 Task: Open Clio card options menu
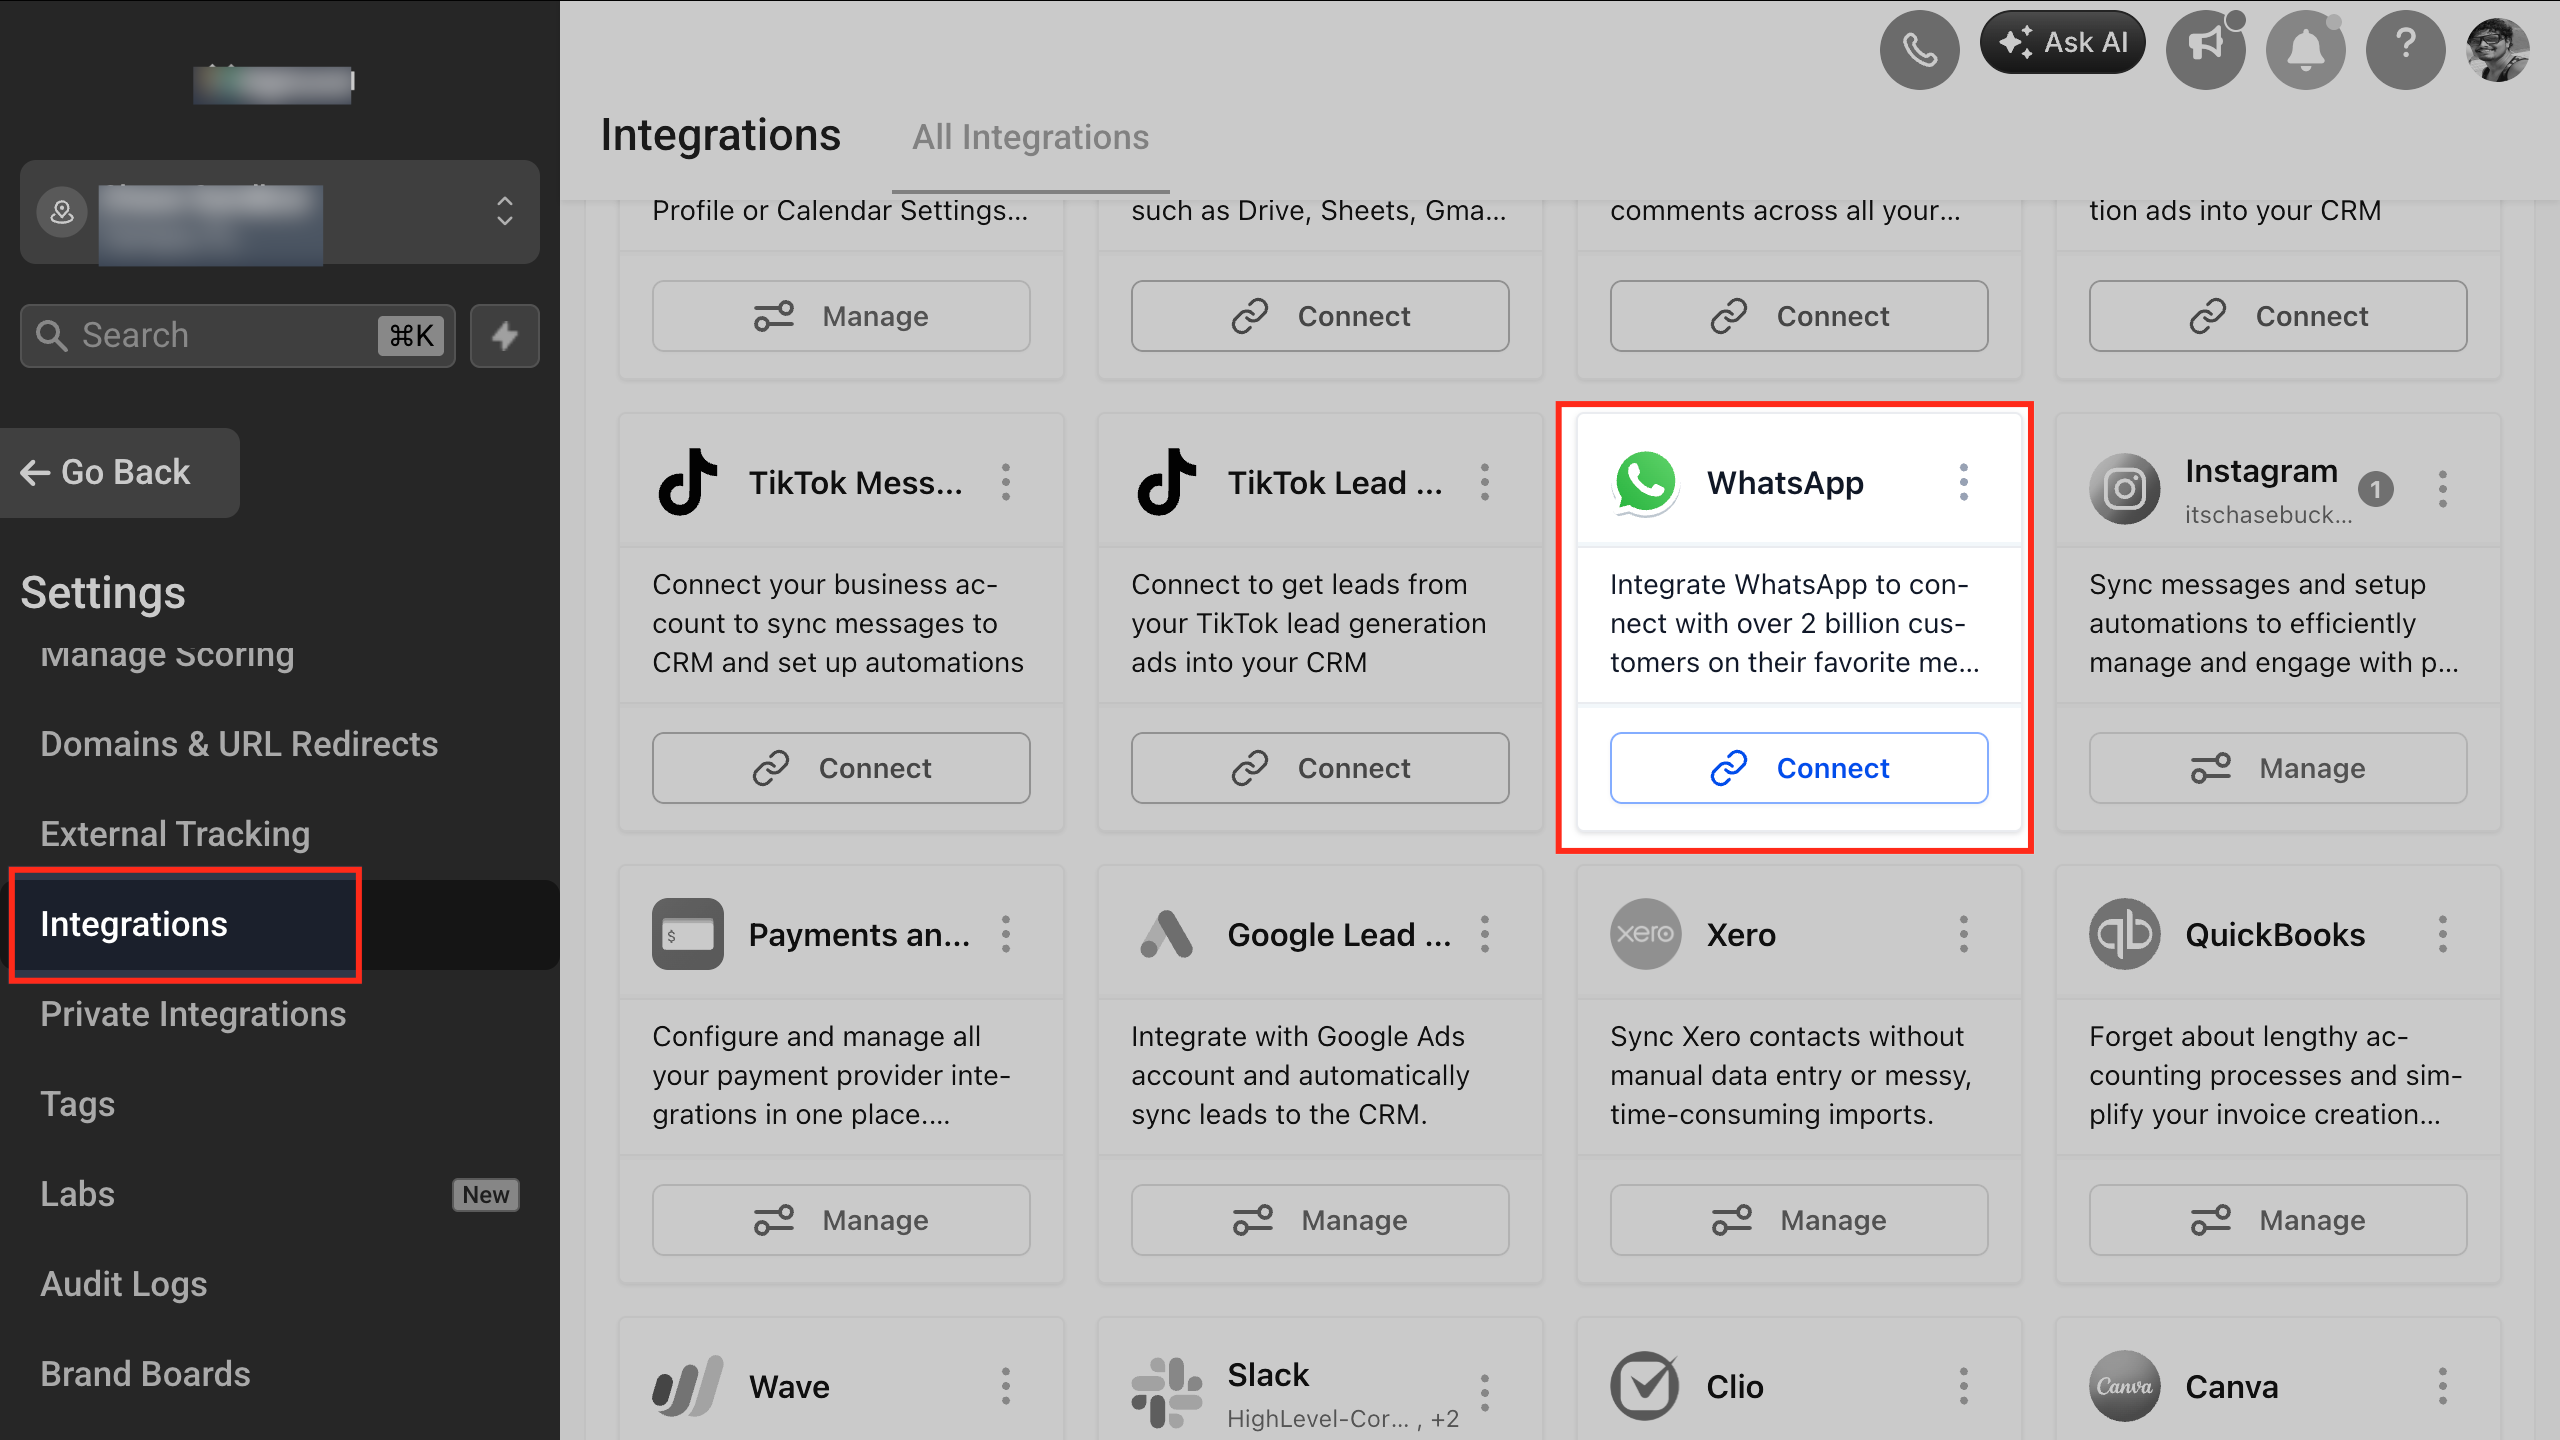pos(1964,1386)
